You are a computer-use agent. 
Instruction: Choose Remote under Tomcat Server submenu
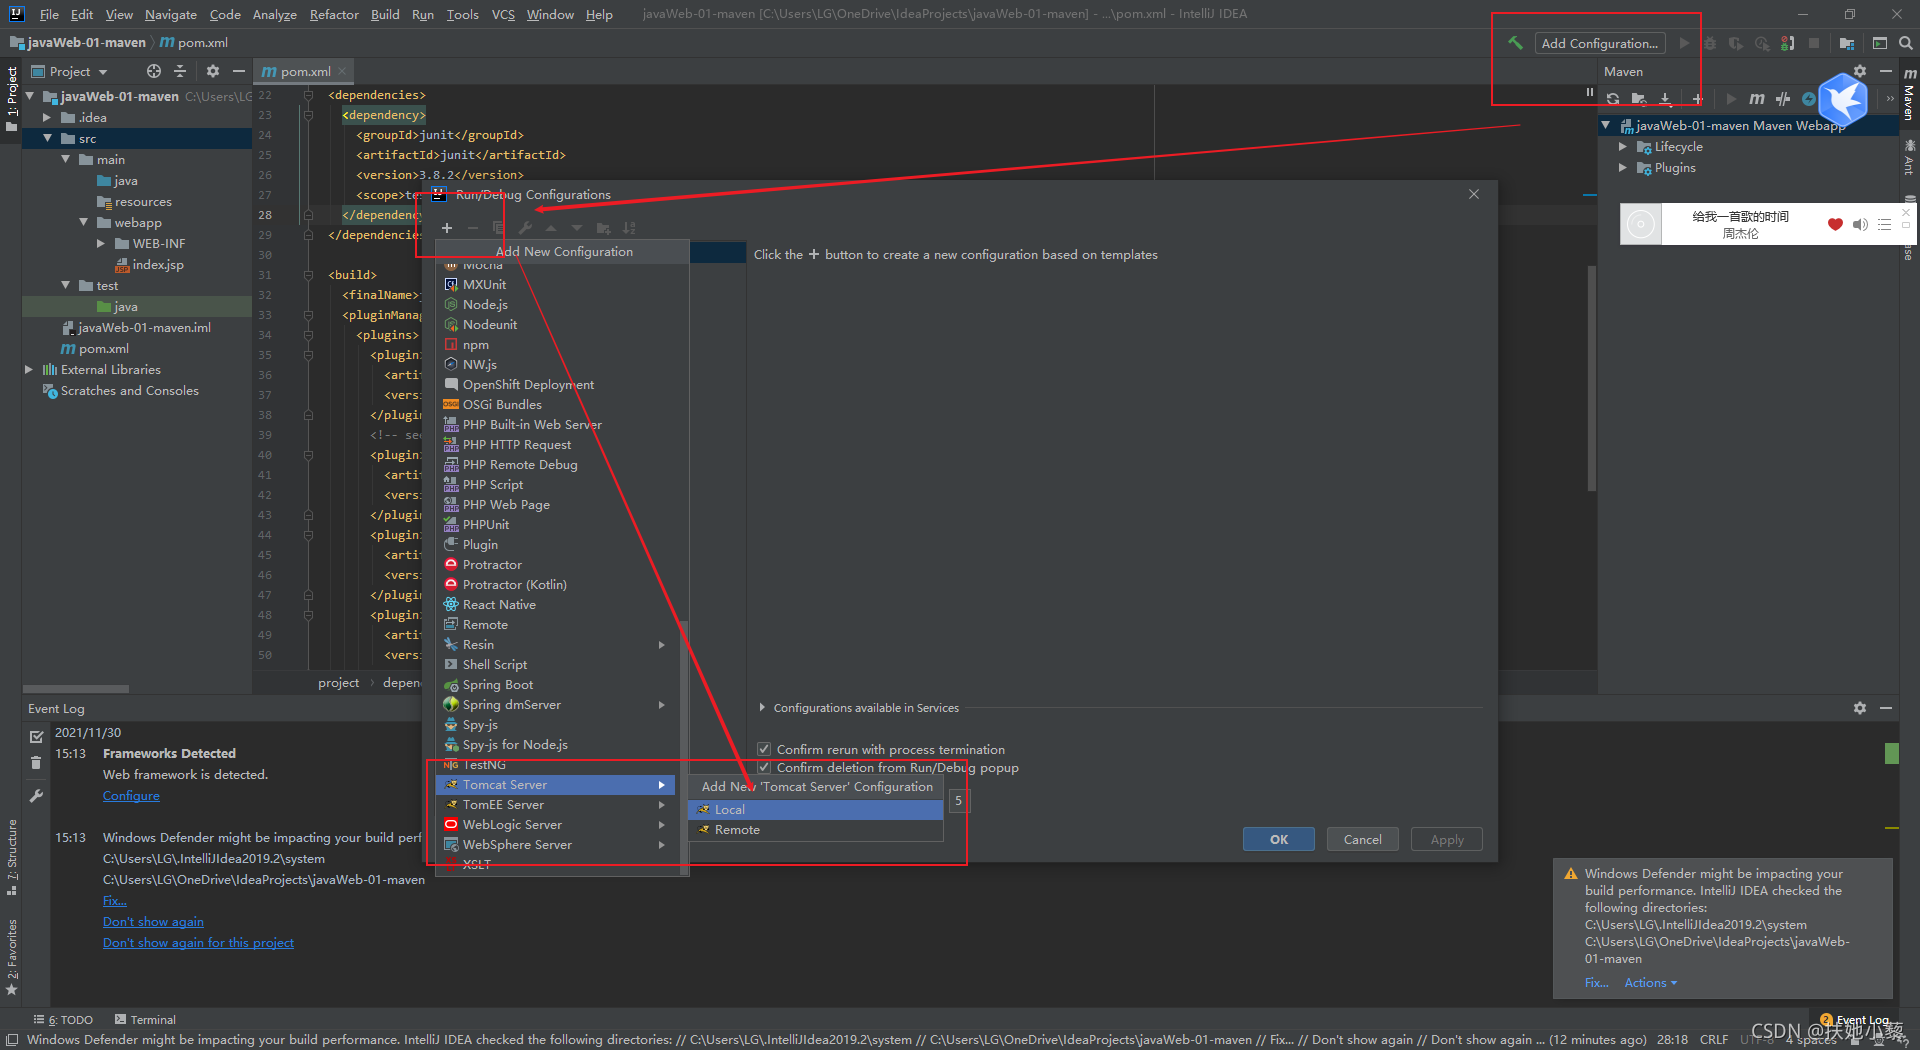tap(815, 830)
